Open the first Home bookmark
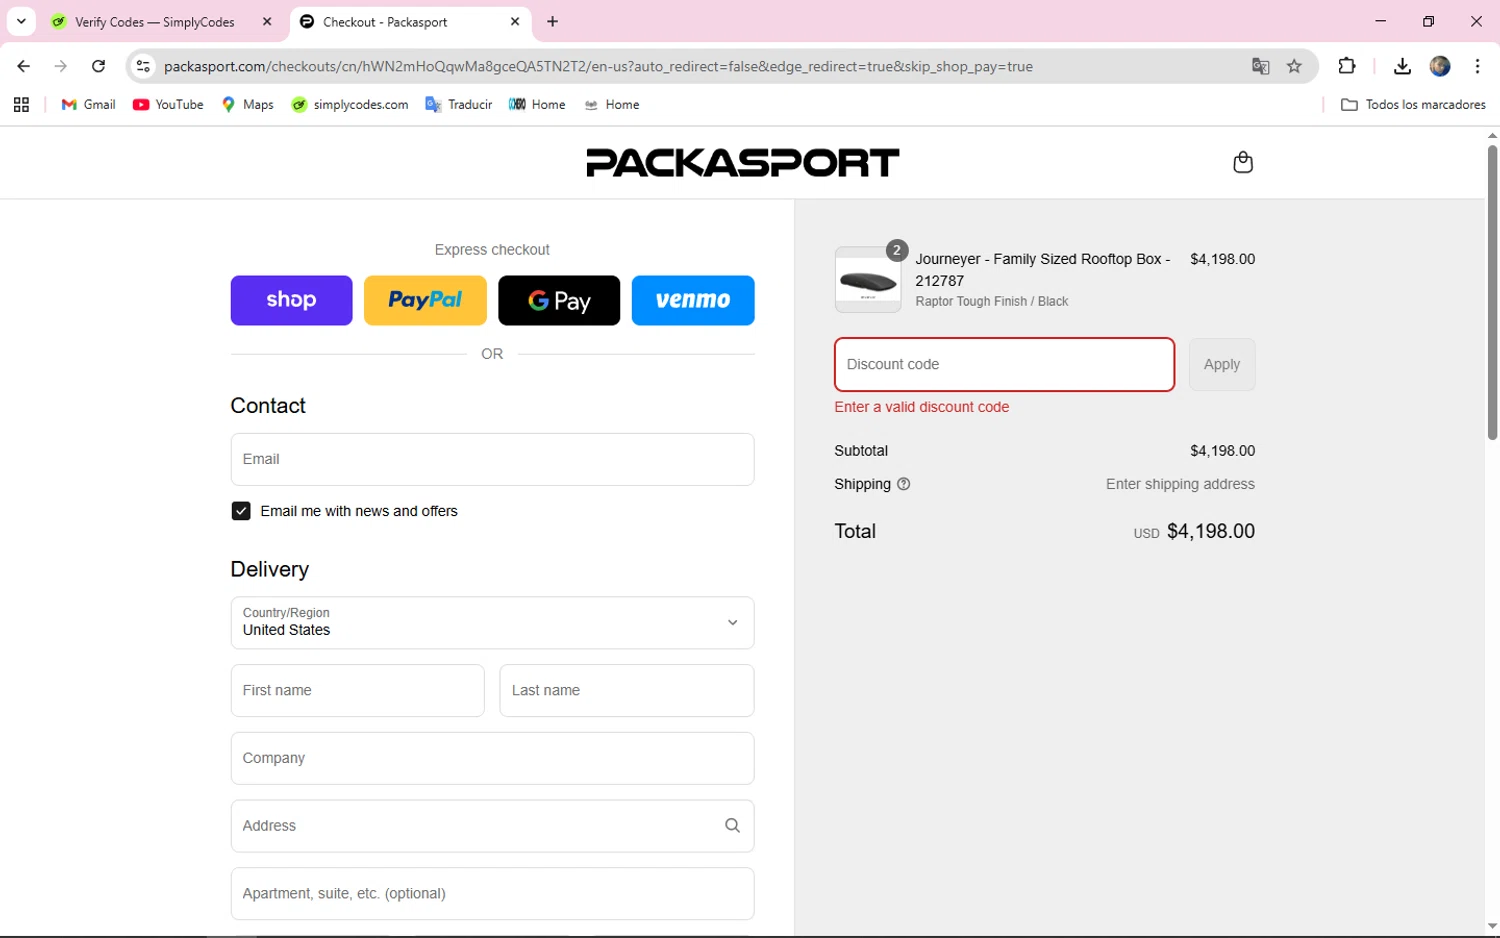 click(537, 104)
